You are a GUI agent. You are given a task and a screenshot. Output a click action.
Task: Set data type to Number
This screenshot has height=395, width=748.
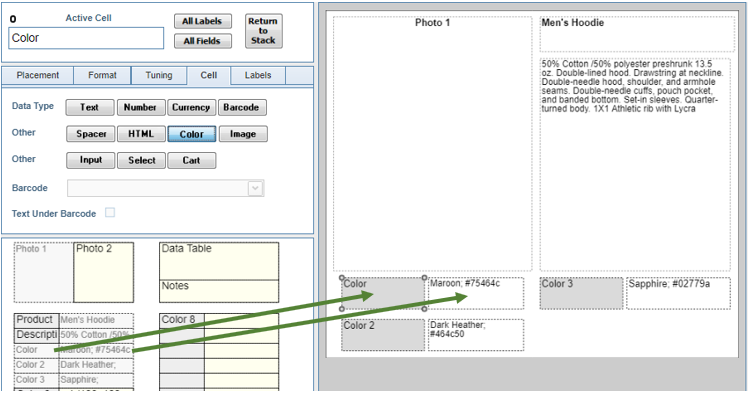pos(141,107)
